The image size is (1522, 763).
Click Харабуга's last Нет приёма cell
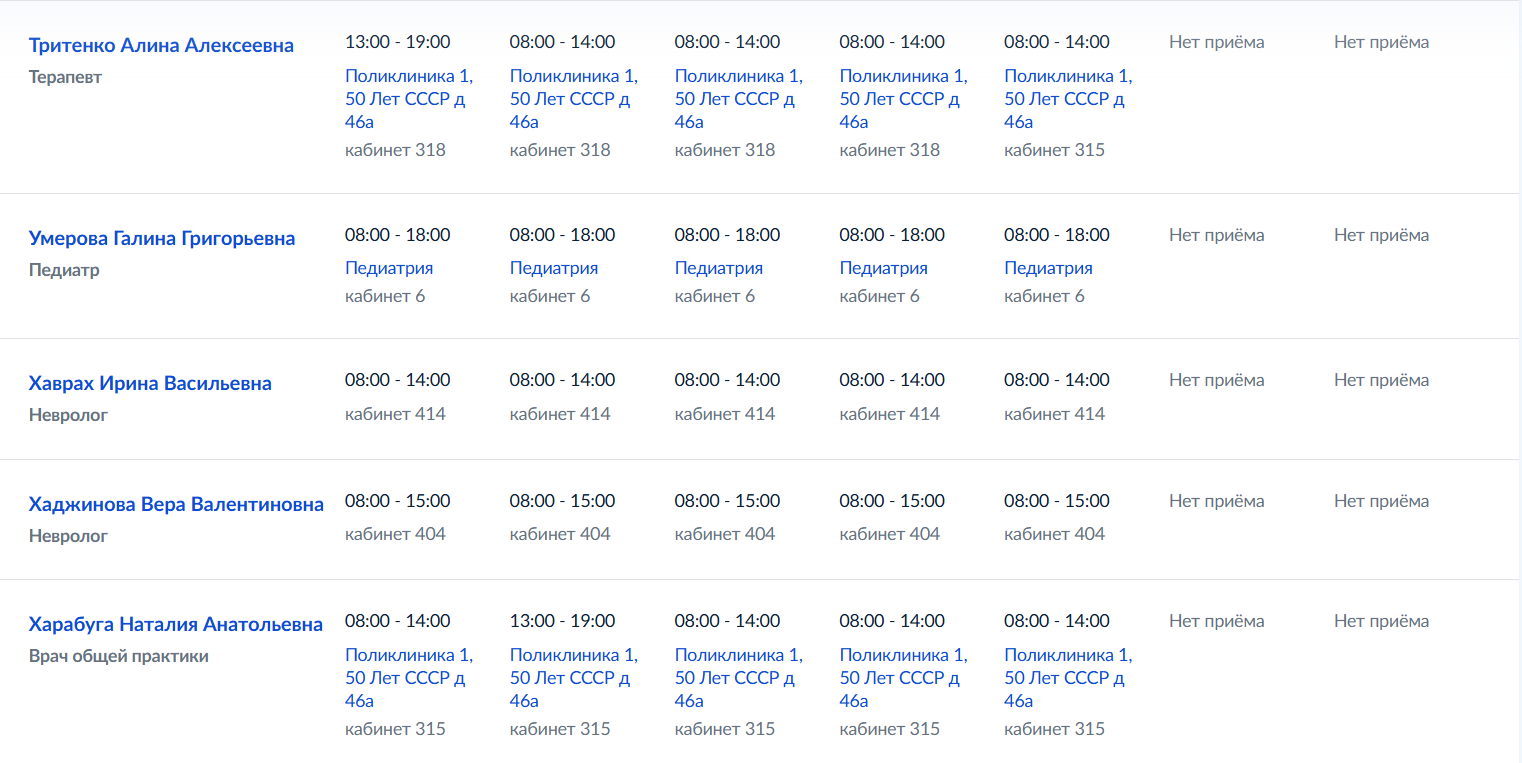1382,621
